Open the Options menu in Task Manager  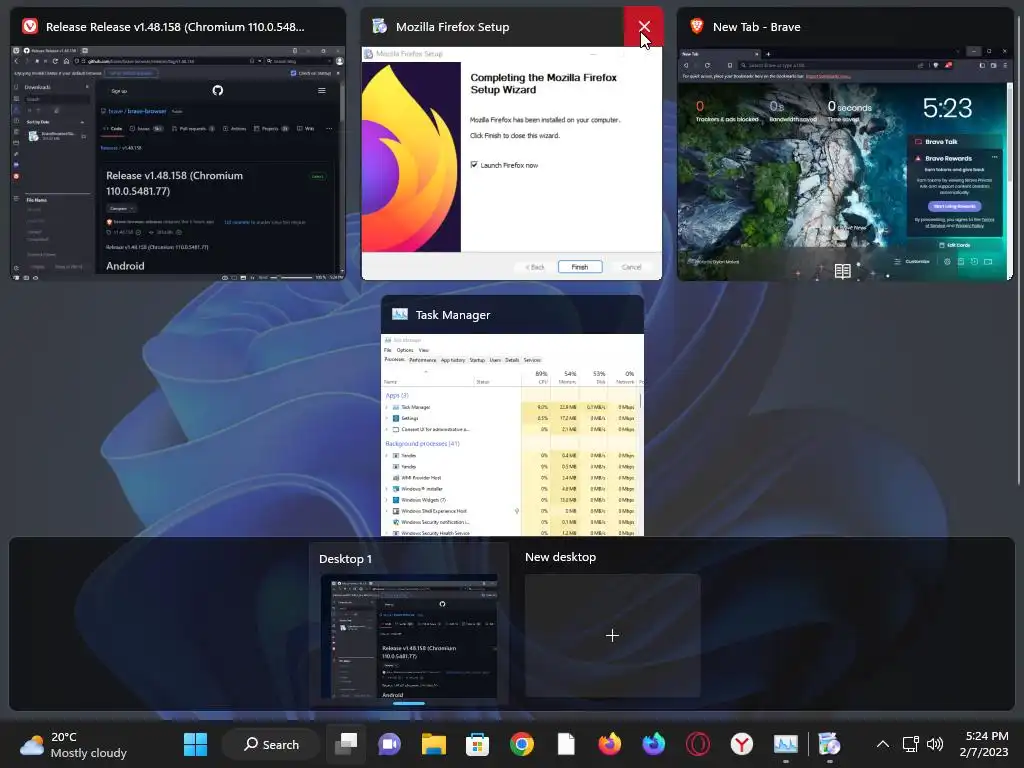point(405,350)
